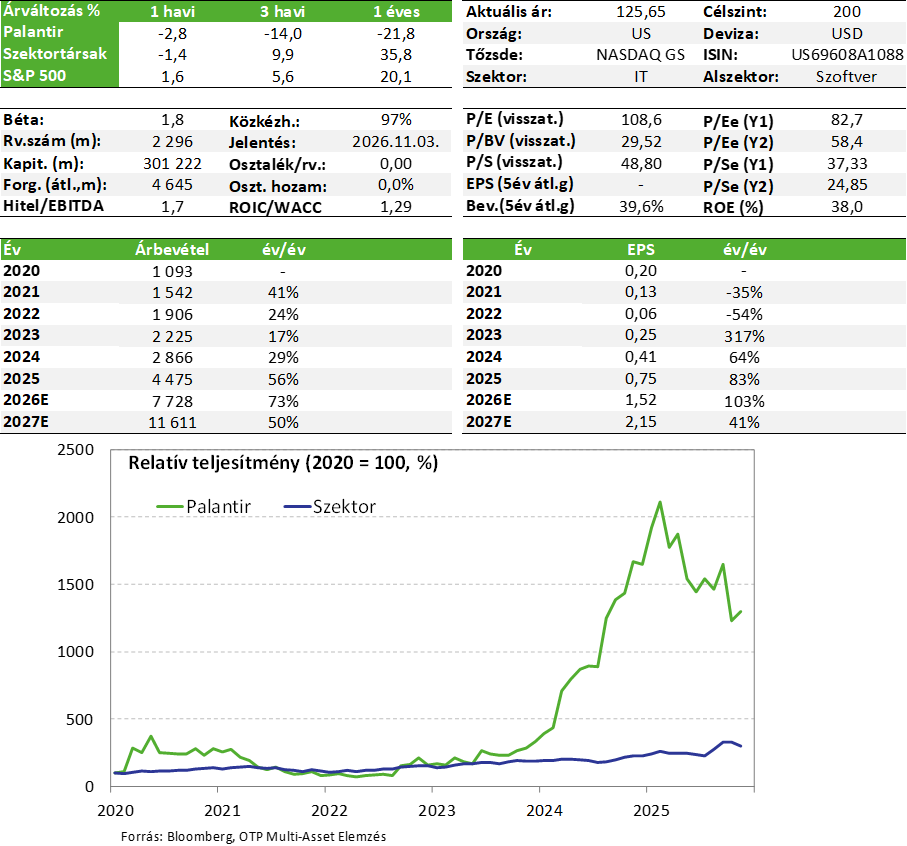This screenshot has width=907, height=846.
Task: Select Palantir 3 havi value -14,0
Action: point(283,34)
